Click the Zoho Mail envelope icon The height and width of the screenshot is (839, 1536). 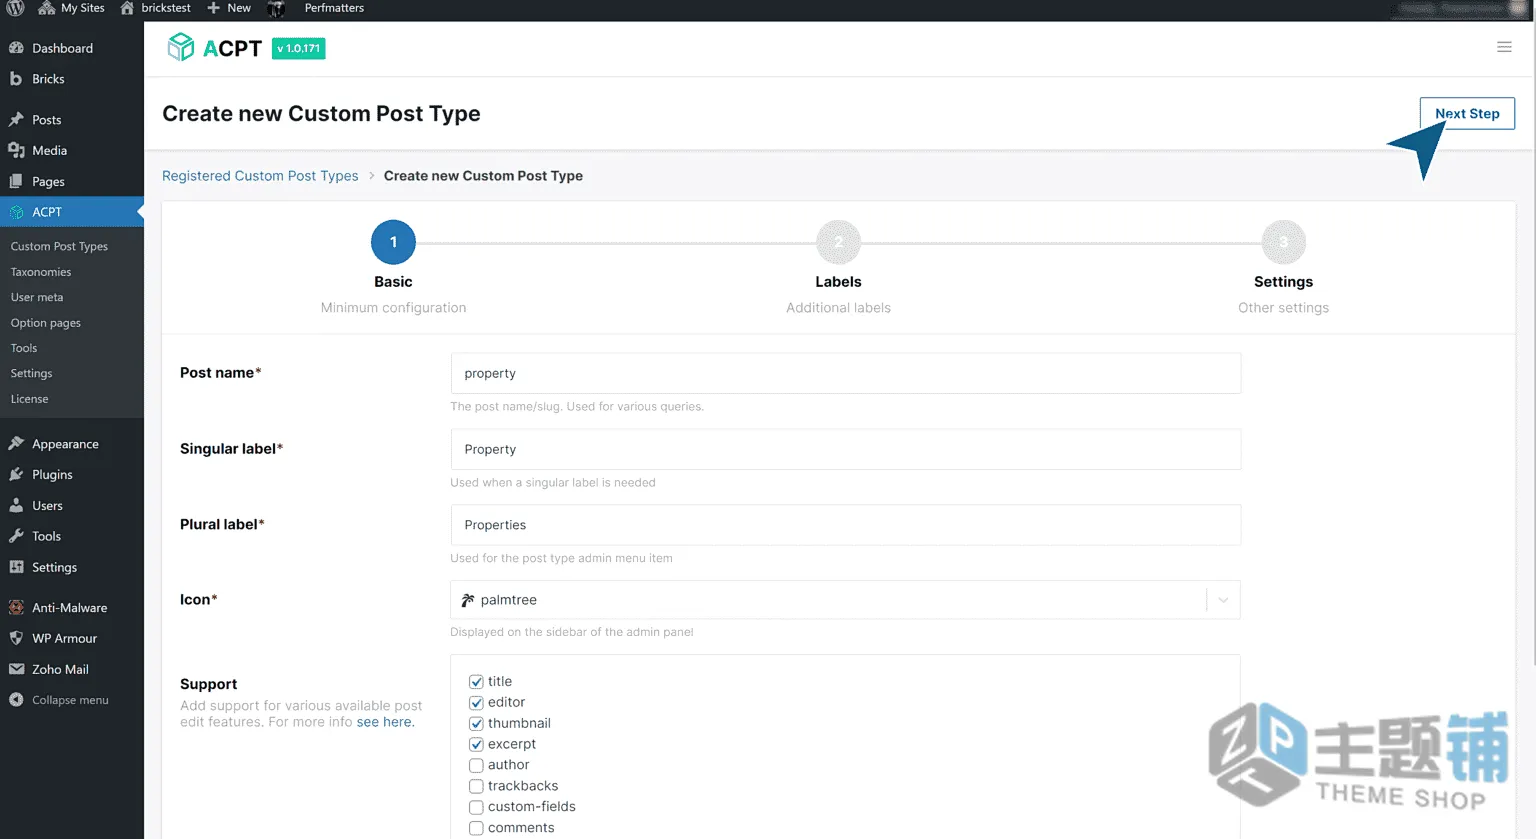click(x=16, y=669)
